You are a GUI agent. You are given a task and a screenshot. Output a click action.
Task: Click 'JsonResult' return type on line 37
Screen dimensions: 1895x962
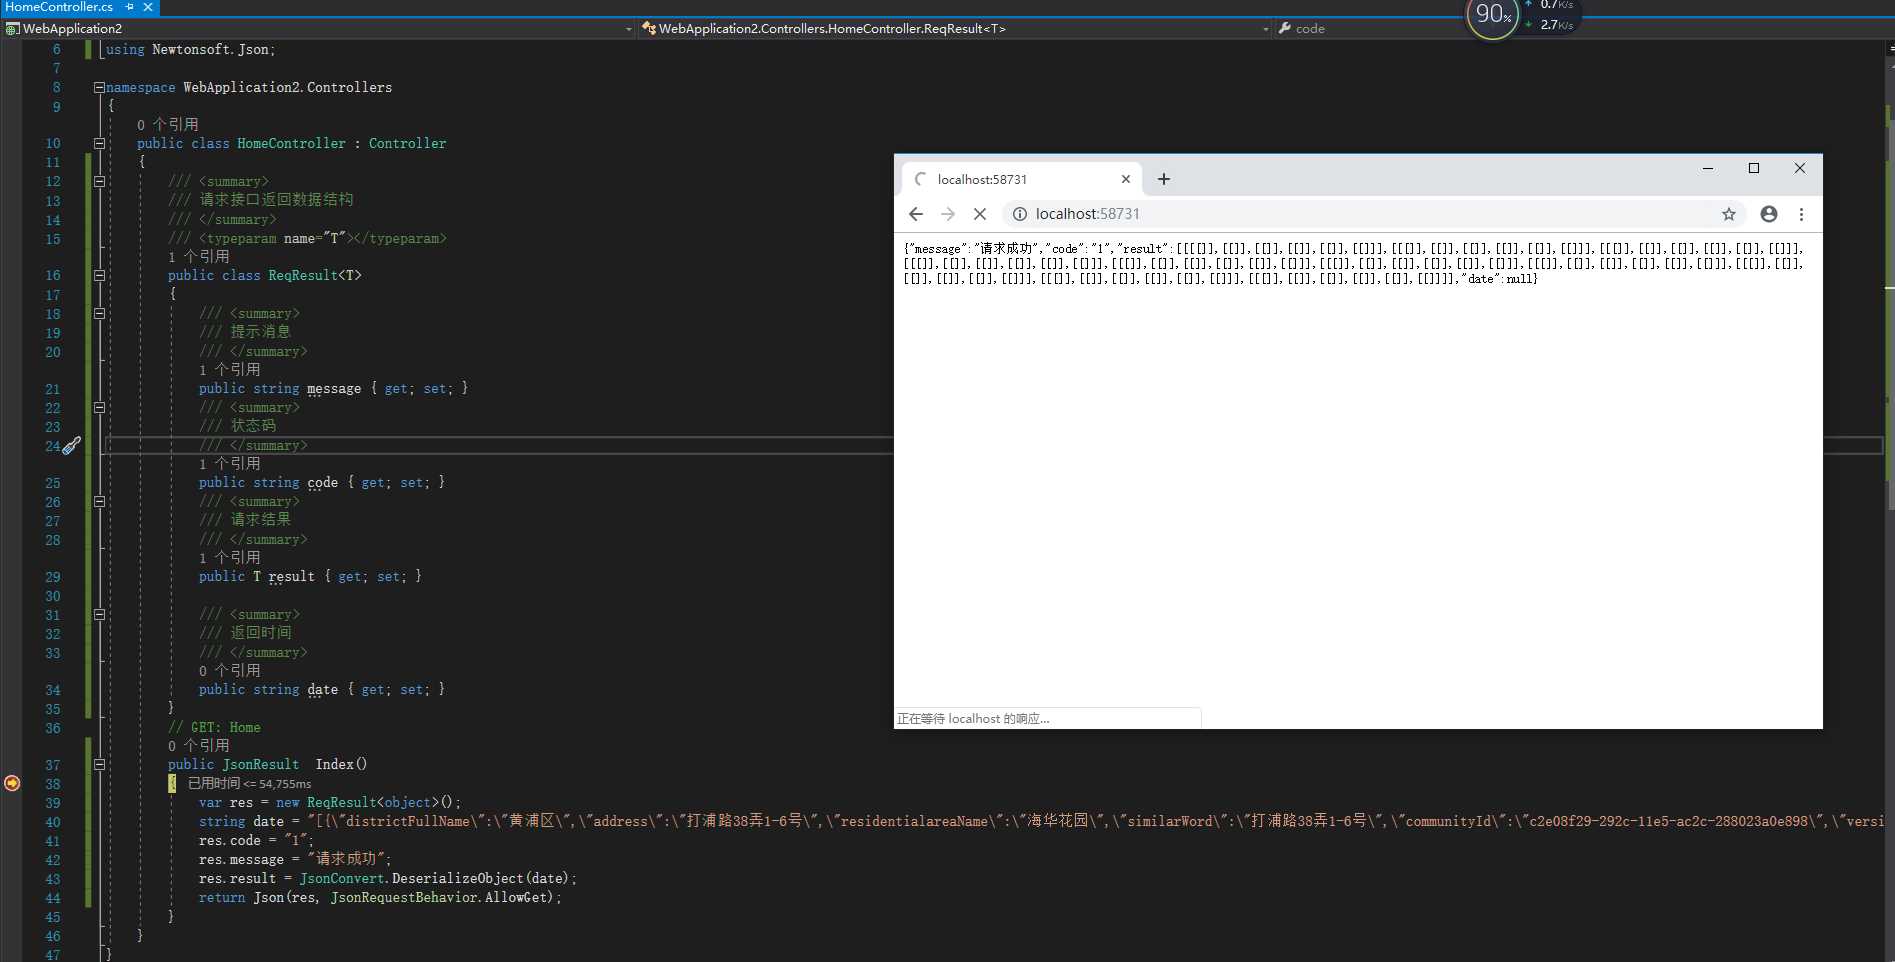260,765
